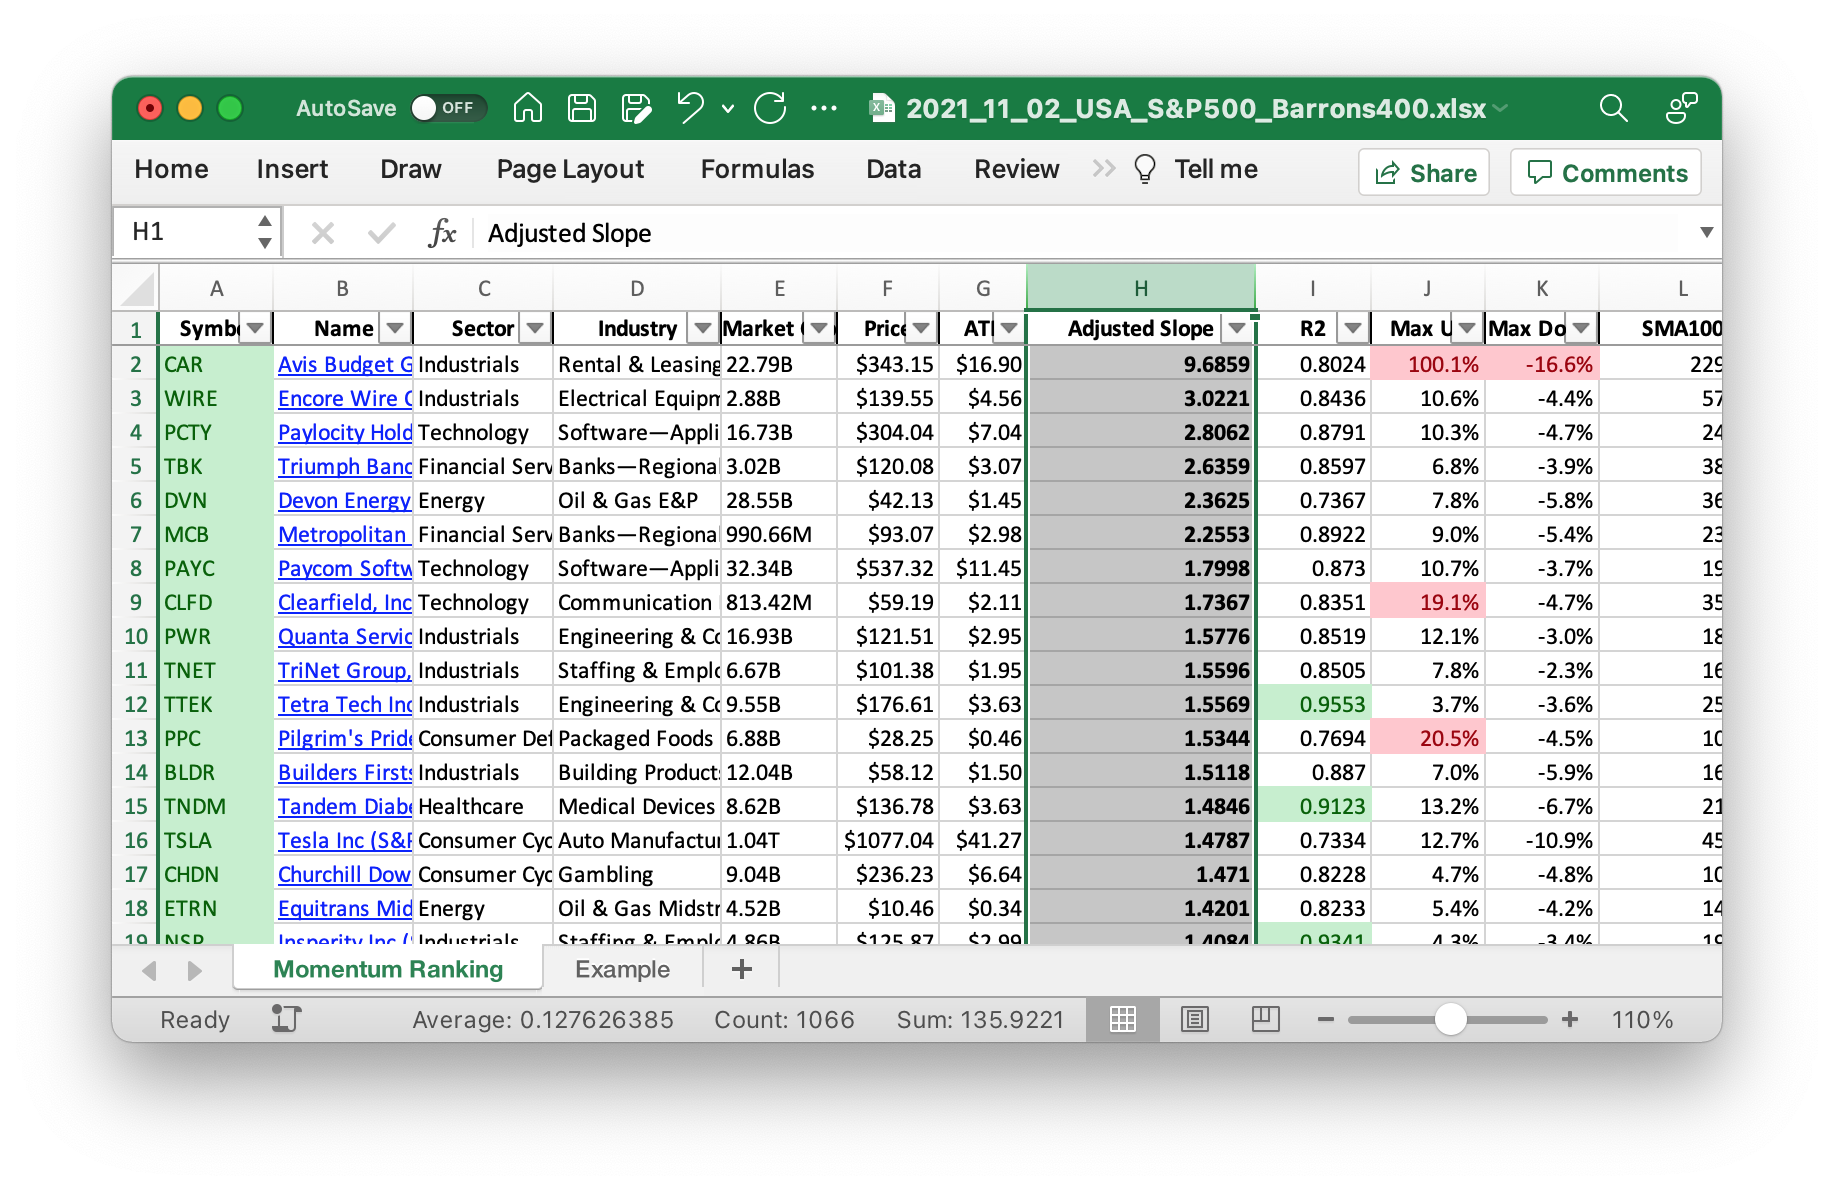1834x1190 pixels.
Task: Click the zoom slider handle
Action: point(1450,1019)
